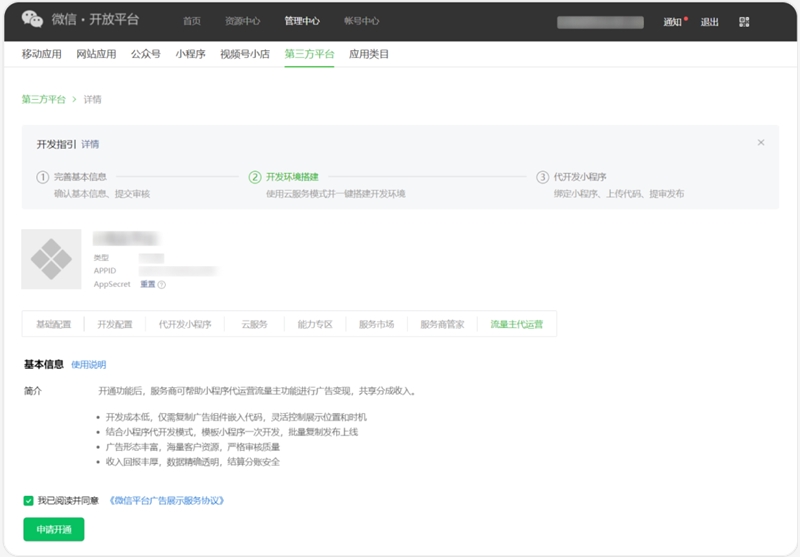Close the 开发指引 guide panel

tap(760, 143)
